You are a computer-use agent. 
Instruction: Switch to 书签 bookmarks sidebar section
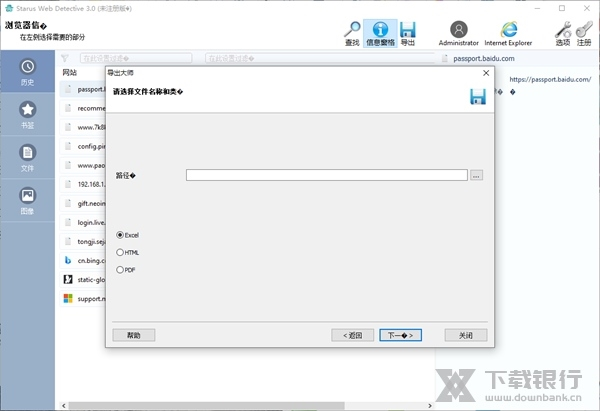[28, 114]
